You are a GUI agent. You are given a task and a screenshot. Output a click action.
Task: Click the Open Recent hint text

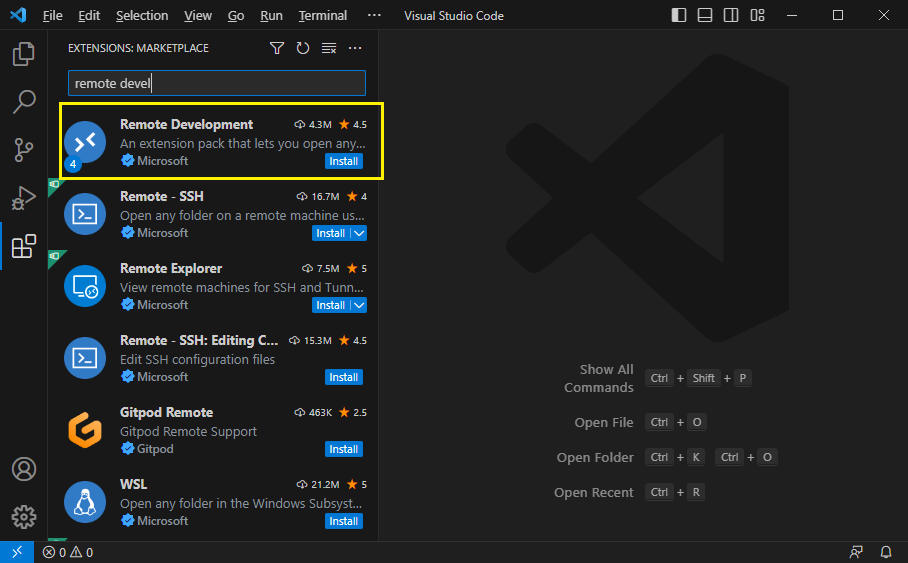click(594, 492)
